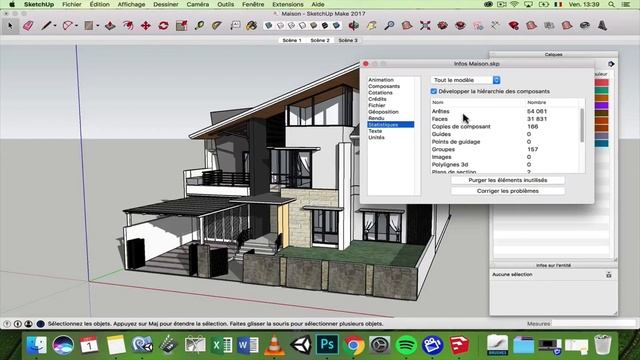Open the Fenêtre menu
This screenshot has width=640, height=360.
253,4
